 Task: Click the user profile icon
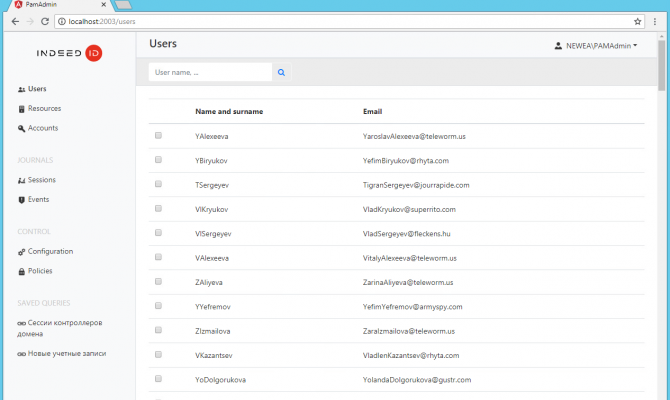pyautogui.click(x=558, y=46)
